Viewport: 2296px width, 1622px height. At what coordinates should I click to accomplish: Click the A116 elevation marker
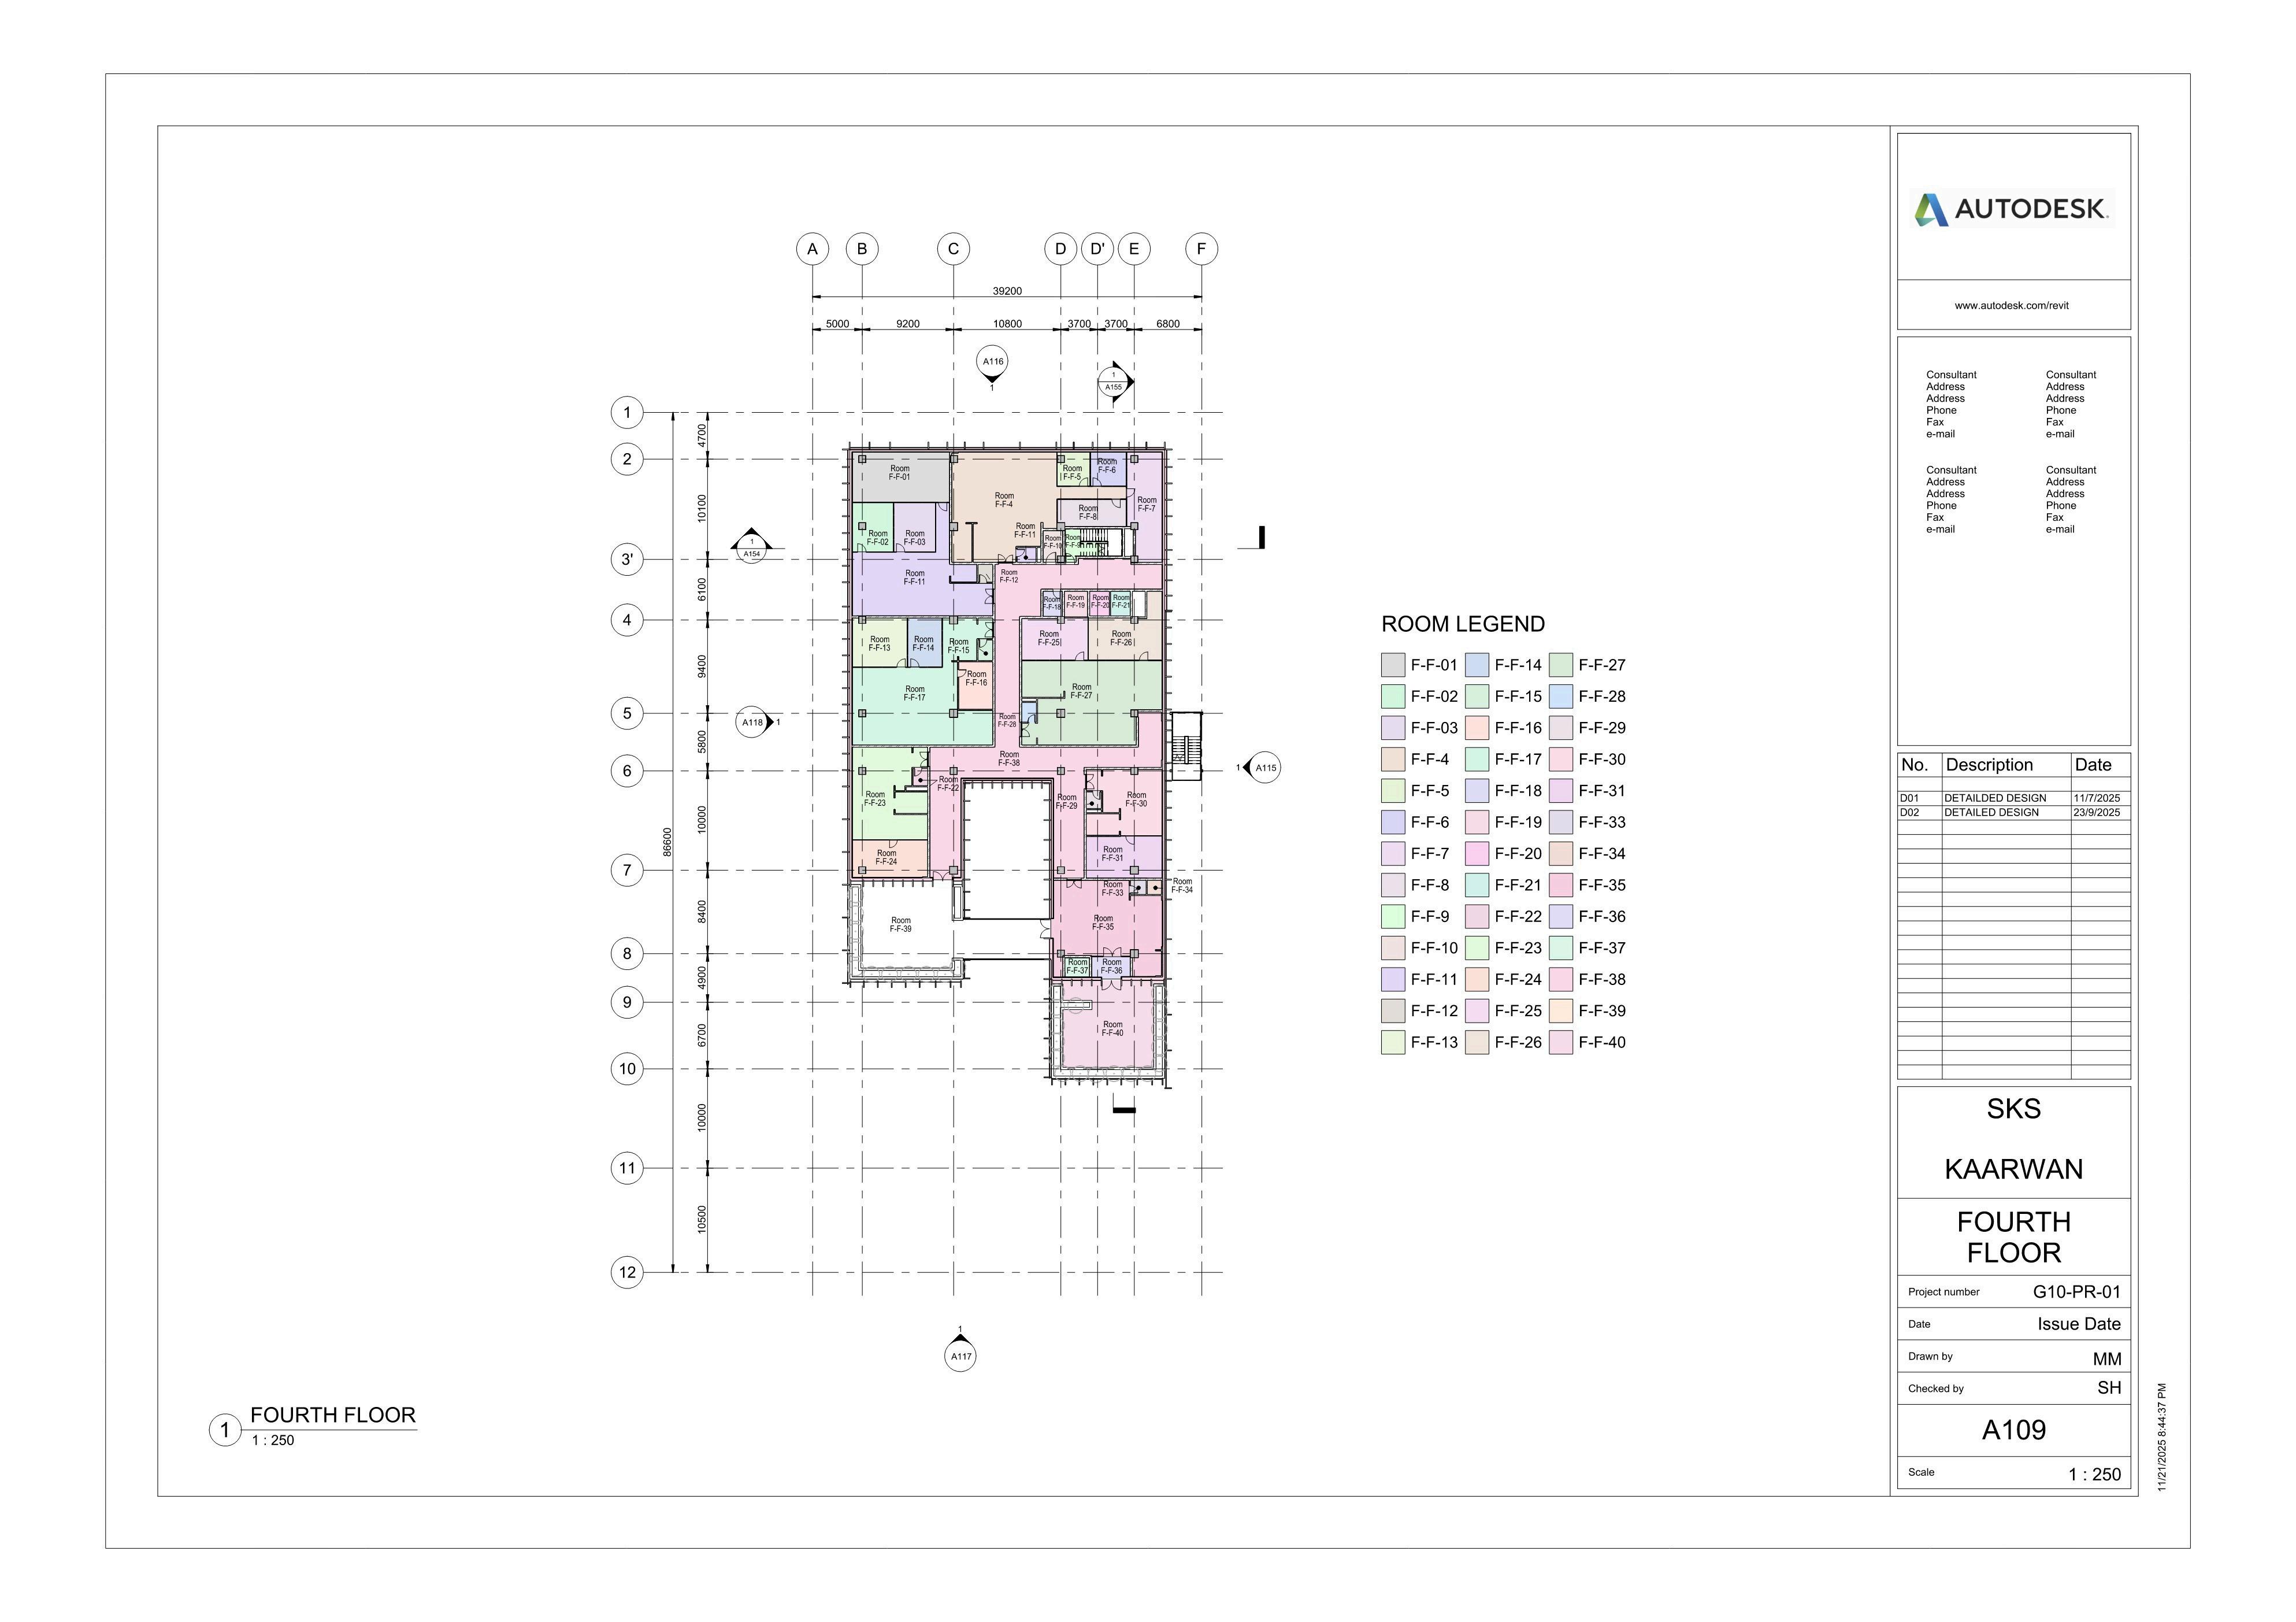[992, 362]
